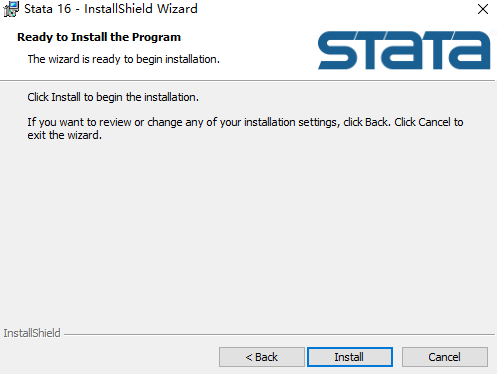Click 'The wizard is ready to begin installation' text
The height and width of the screenshot is (374, 497).
[124, 59]
